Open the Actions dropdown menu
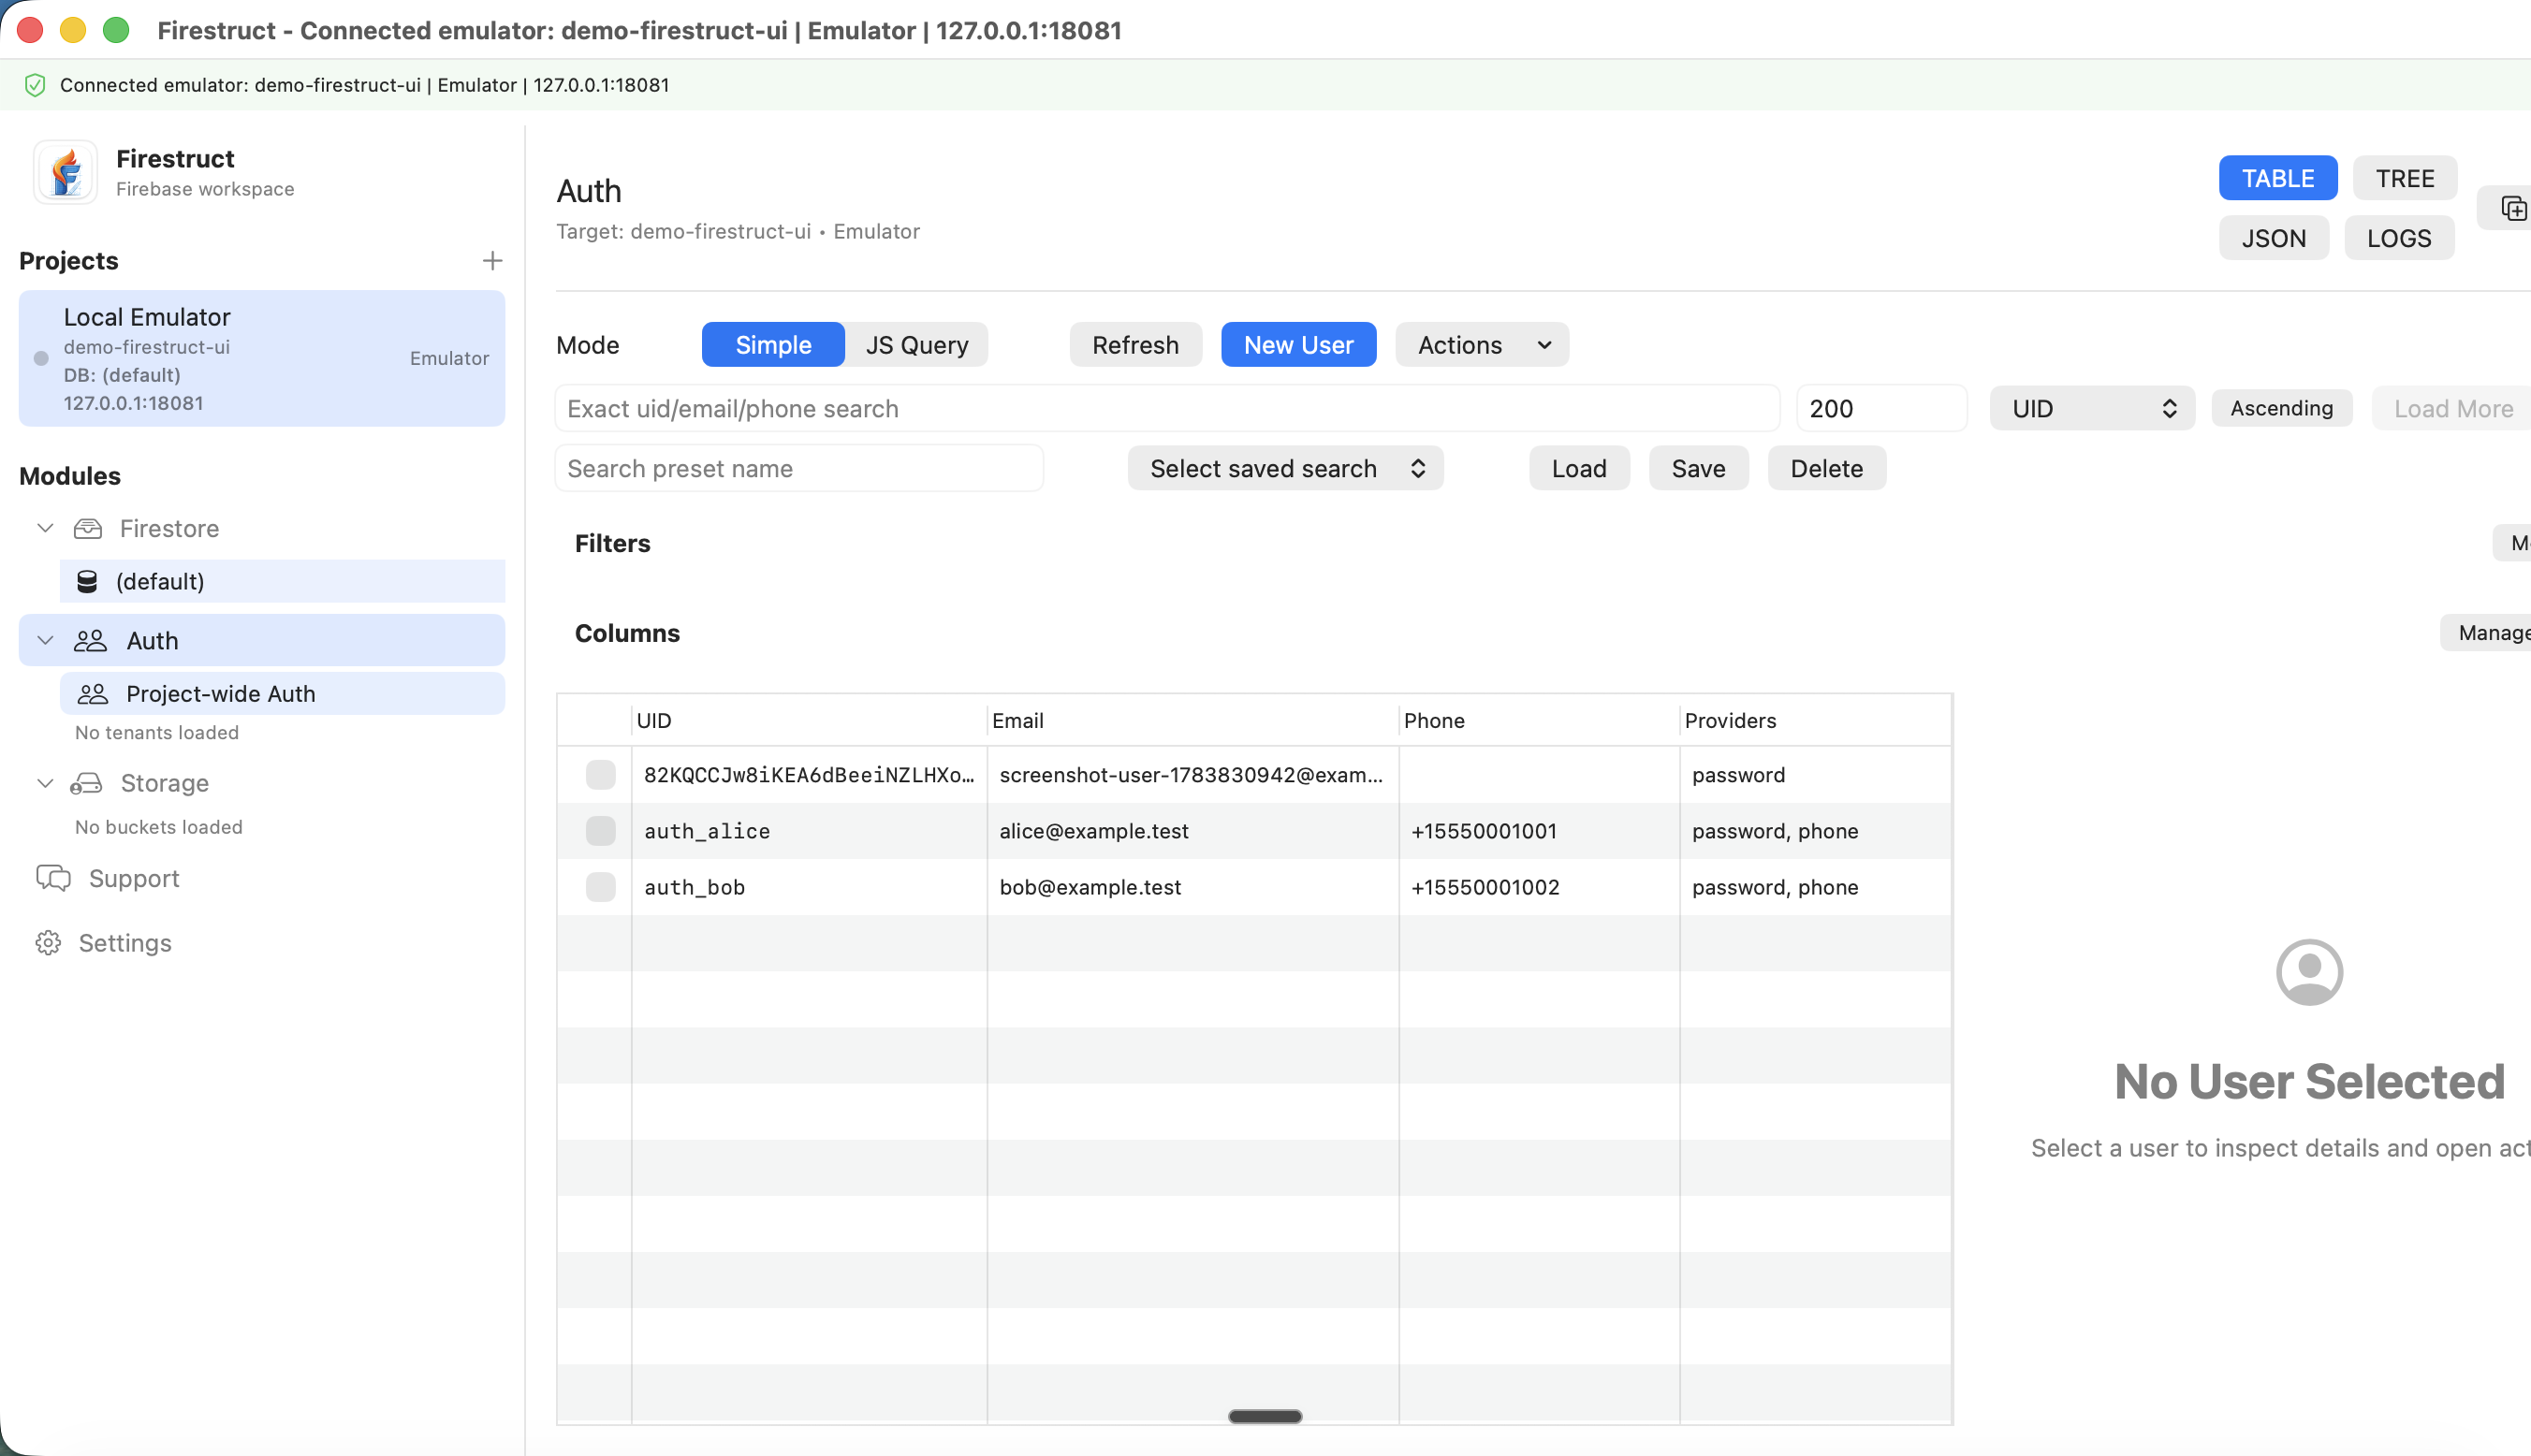The width and height of the screenshot is (2531, 1456). point(1482,345)
